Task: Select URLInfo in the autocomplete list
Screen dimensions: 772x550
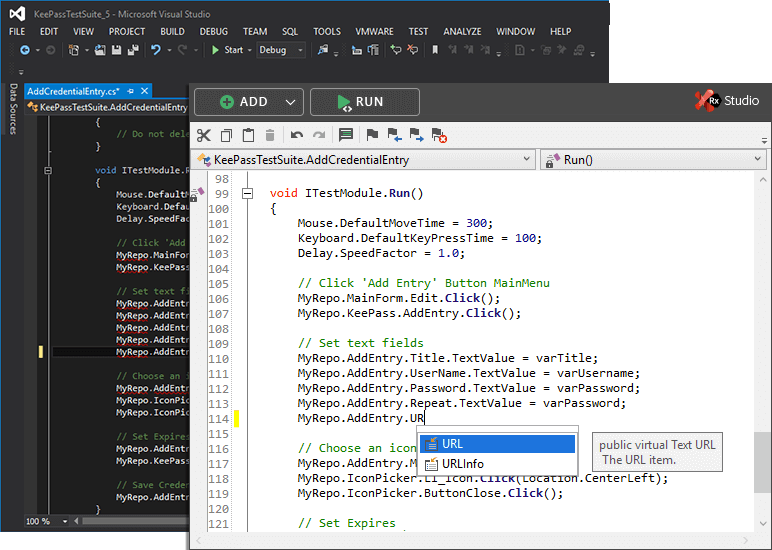Action: coord(497,464)
